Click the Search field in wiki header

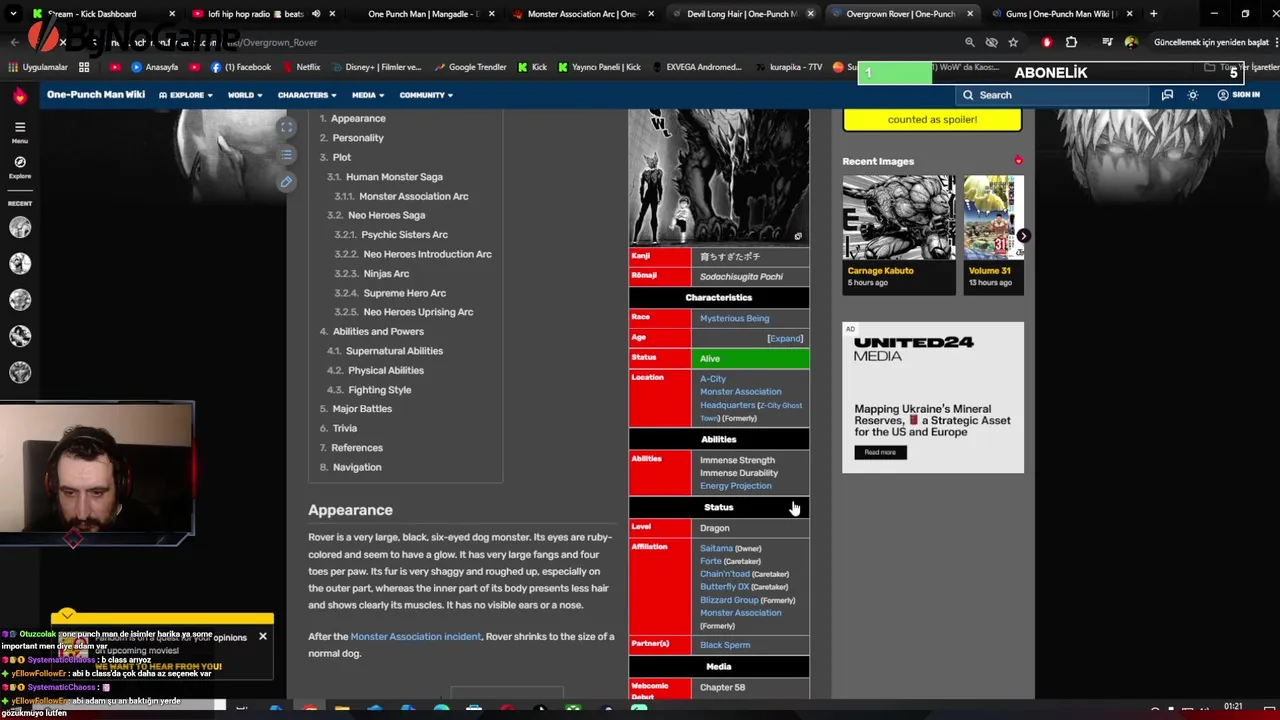point(1052,95)
